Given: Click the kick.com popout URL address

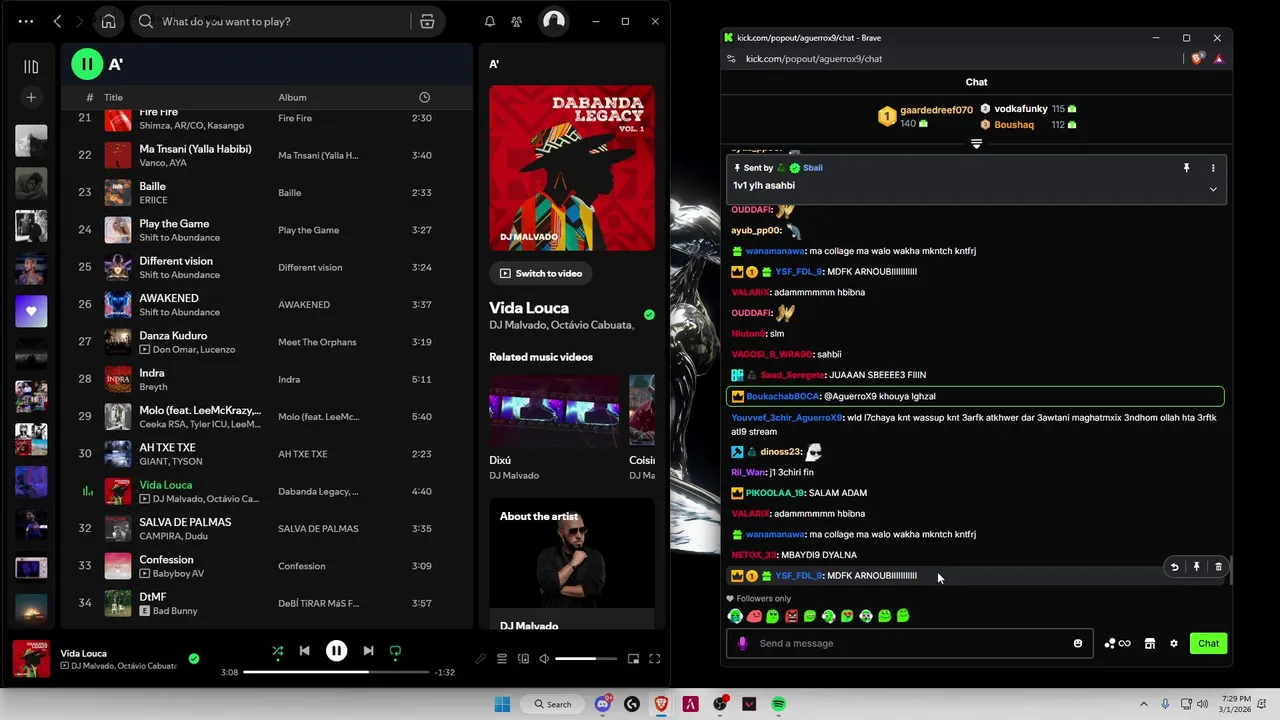Looking at the screenshot, I should pos(814,59).
